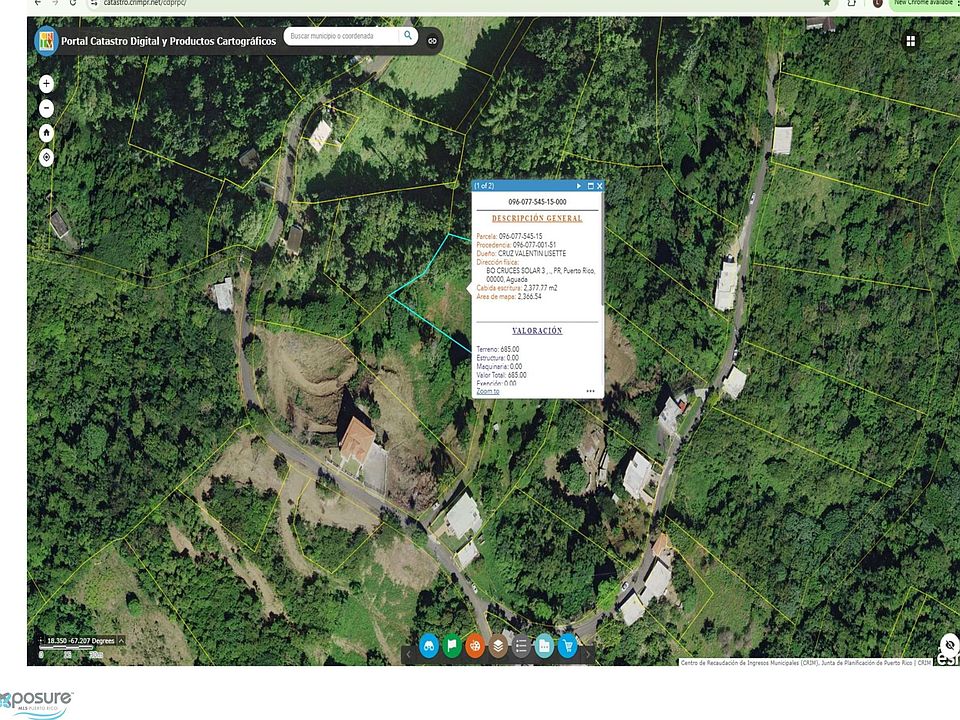Viewport: 960px width, 720px height.
Task: Click the search magnifier button
Action: [x=408, y=36]
